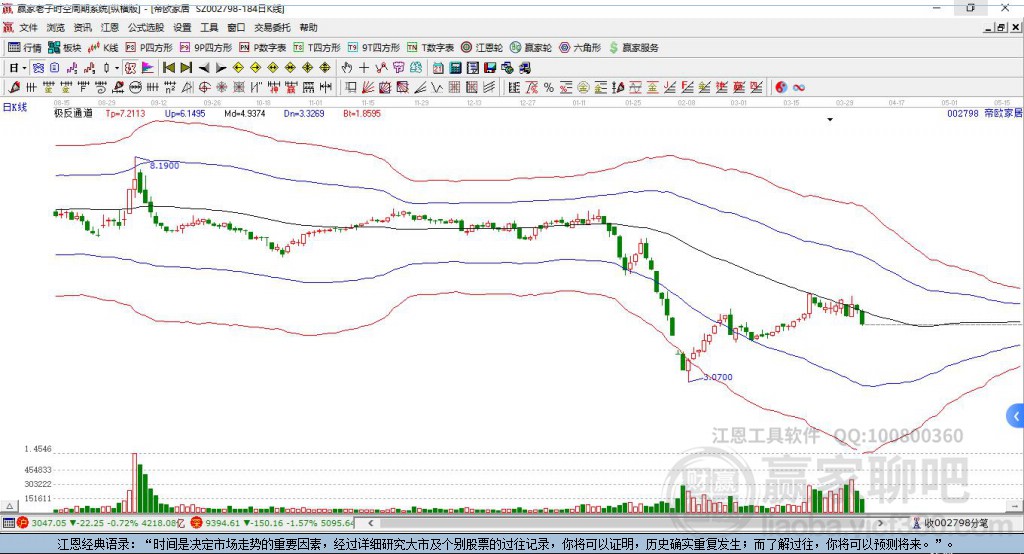Click the red floppy save icon
1024x554 pixels.
coord(490,68)
